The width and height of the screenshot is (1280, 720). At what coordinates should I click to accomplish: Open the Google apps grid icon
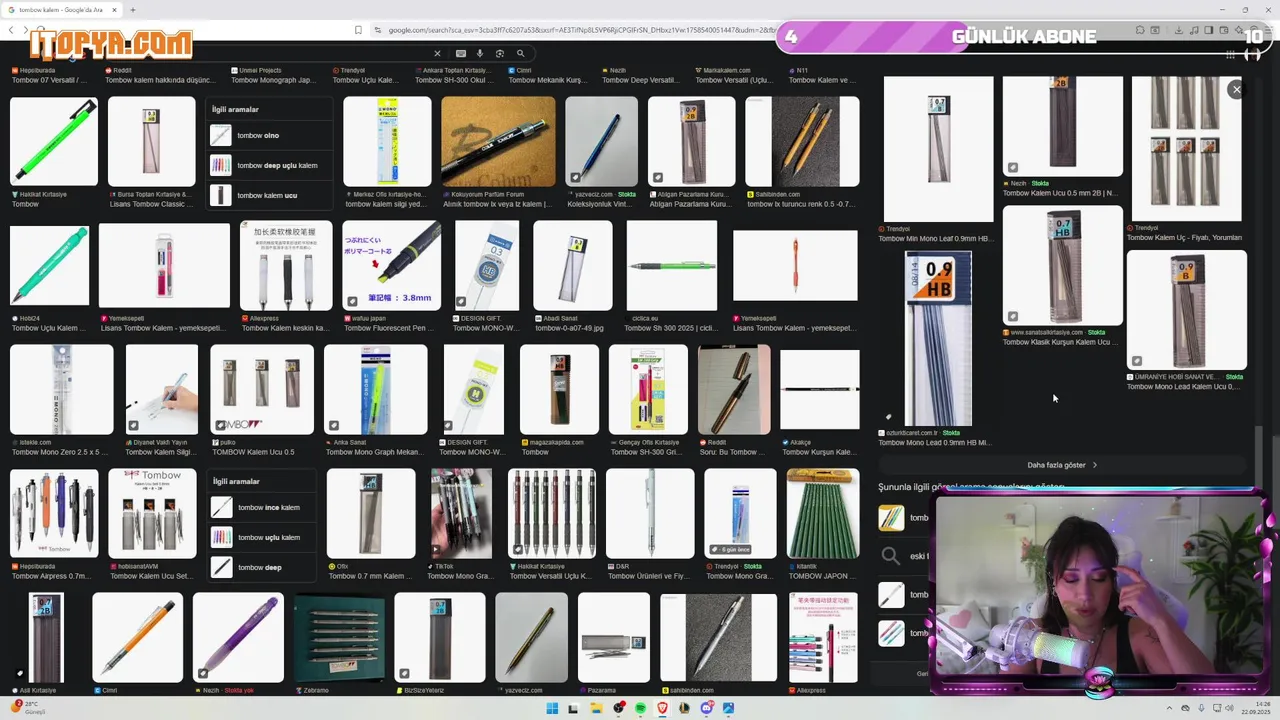pos(1230,54)
